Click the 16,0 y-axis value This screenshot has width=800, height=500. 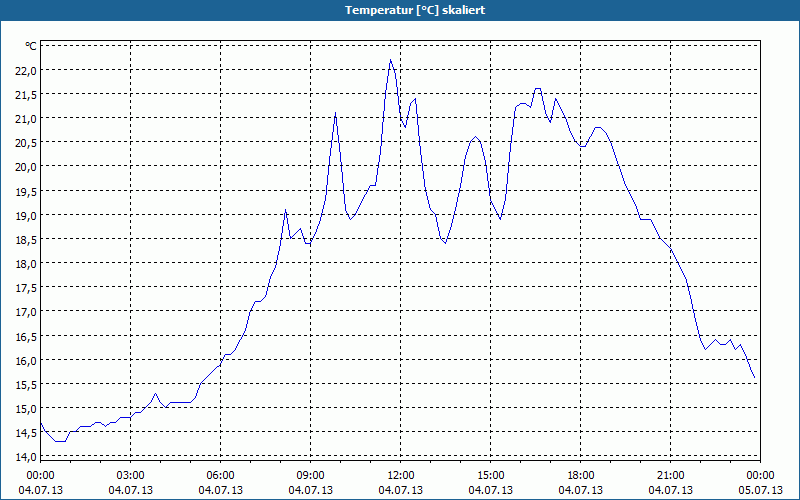click(x=26, y=360)
